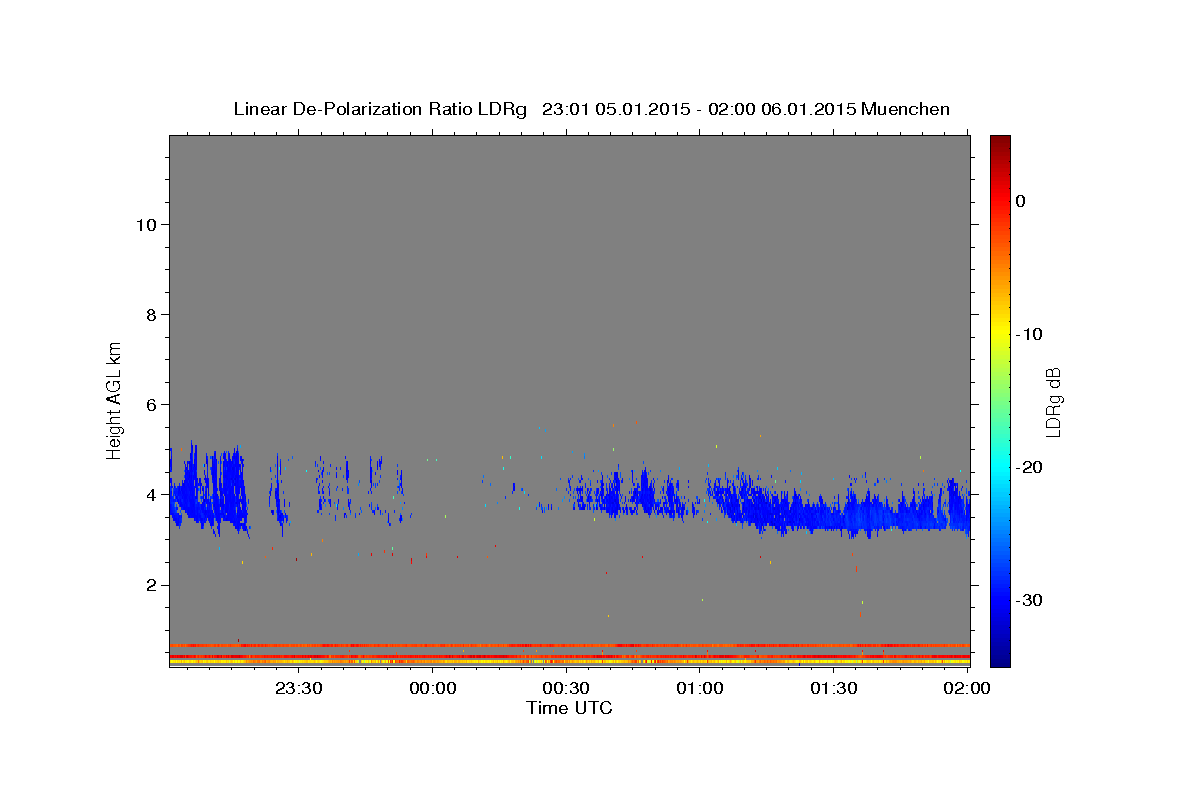The width and height of the screenshot is (1200, 800).
Task: Click the colorbar value -20
Action: click(x=1030, y=467)
